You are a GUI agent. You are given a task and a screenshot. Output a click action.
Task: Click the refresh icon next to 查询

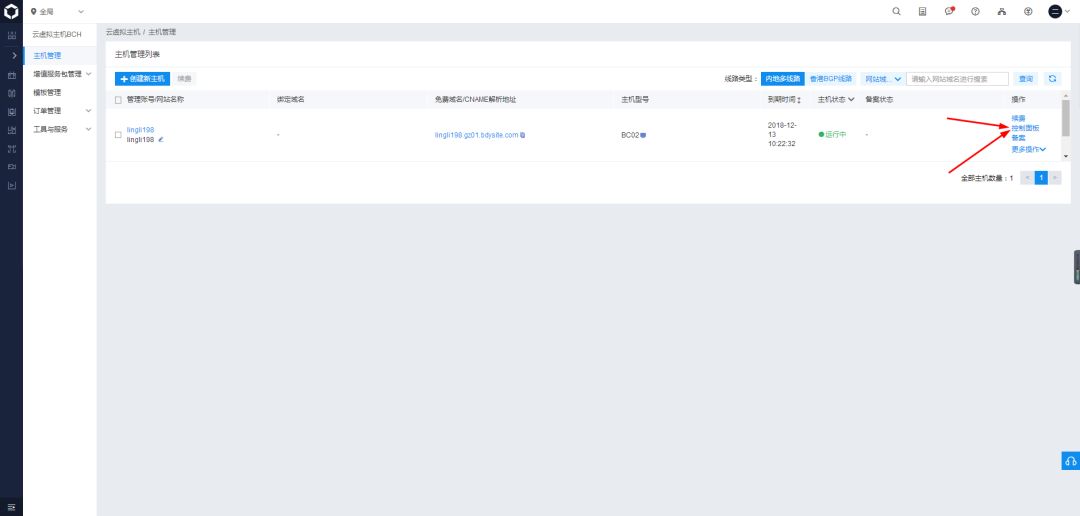coord(1052,79)
